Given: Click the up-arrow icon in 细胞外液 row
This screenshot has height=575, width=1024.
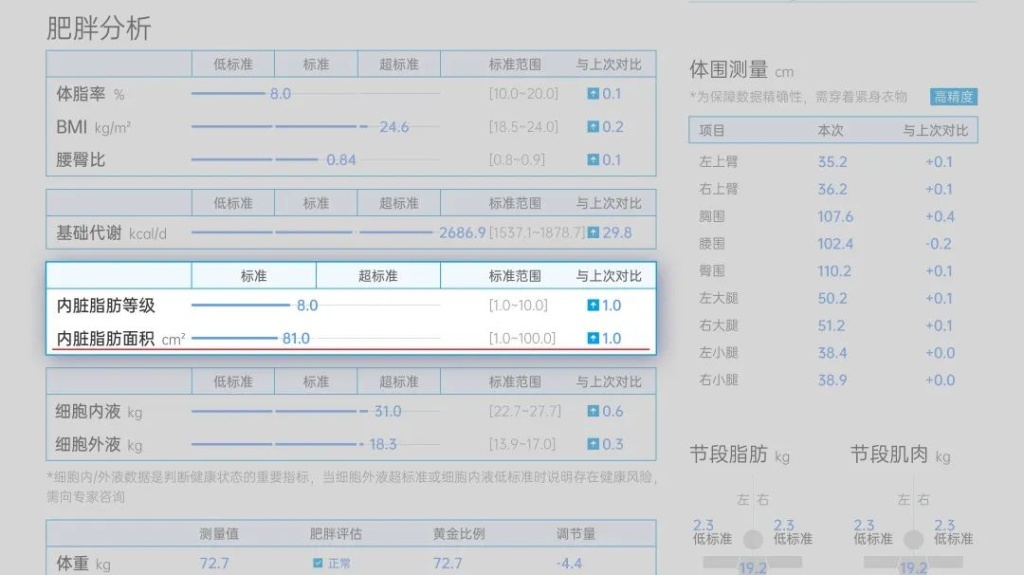Looking at the screenshot, I should (593, 445).
